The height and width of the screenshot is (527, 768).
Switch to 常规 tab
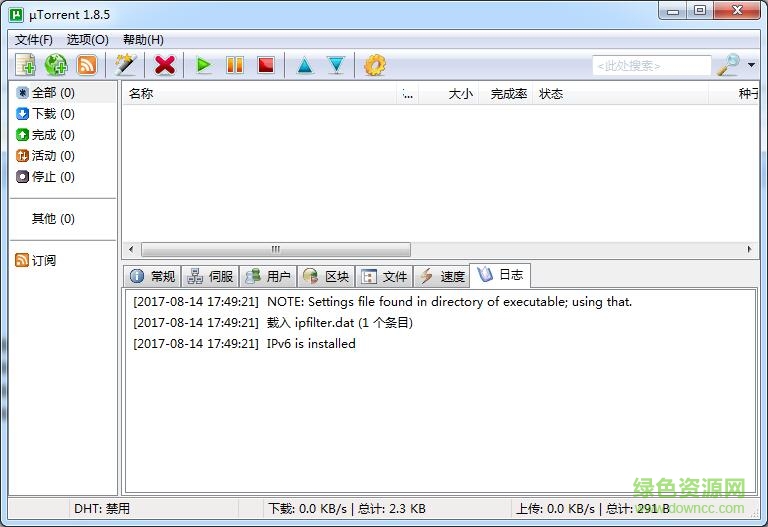click(x=152, y=277)
